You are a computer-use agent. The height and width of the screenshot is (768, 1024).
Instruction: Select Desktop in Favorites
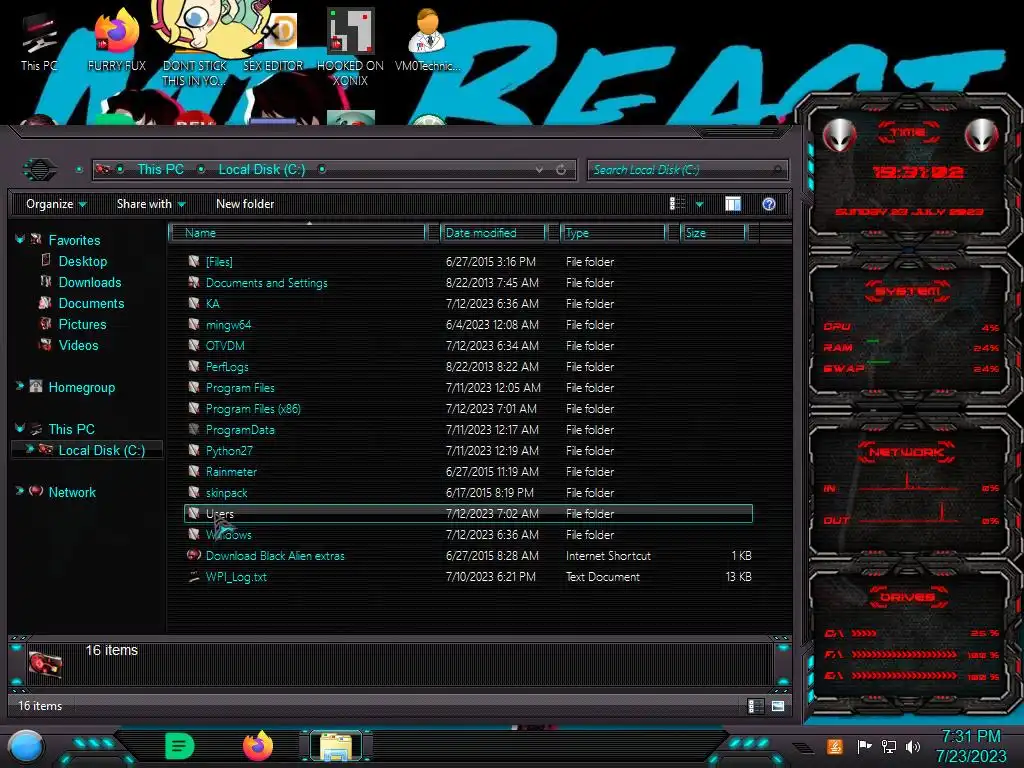[x=83, y=261]
